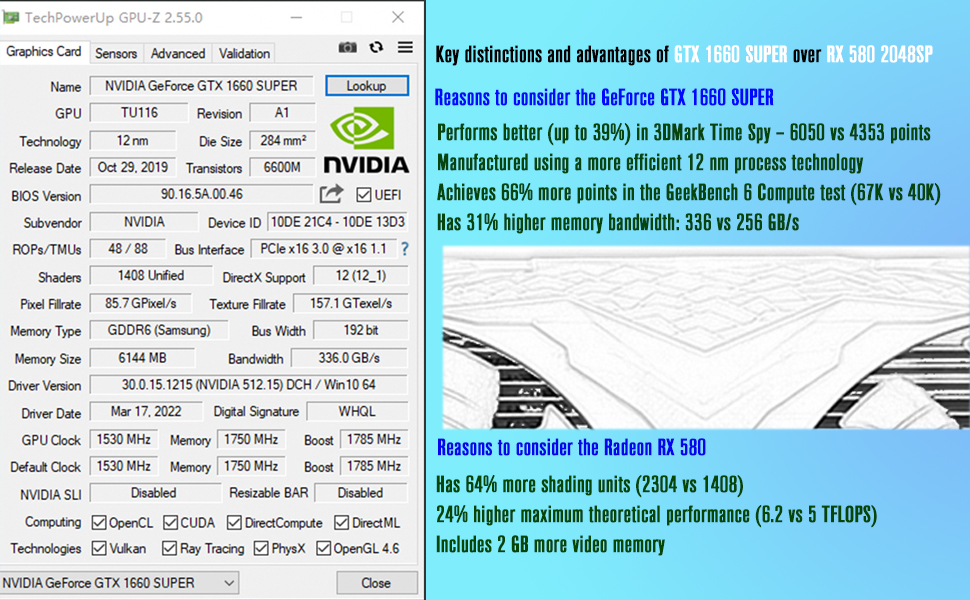Viewport: 970px width, 600px height.
Task: Toggle the OpenCL checkbox
Action: point(99,523)
